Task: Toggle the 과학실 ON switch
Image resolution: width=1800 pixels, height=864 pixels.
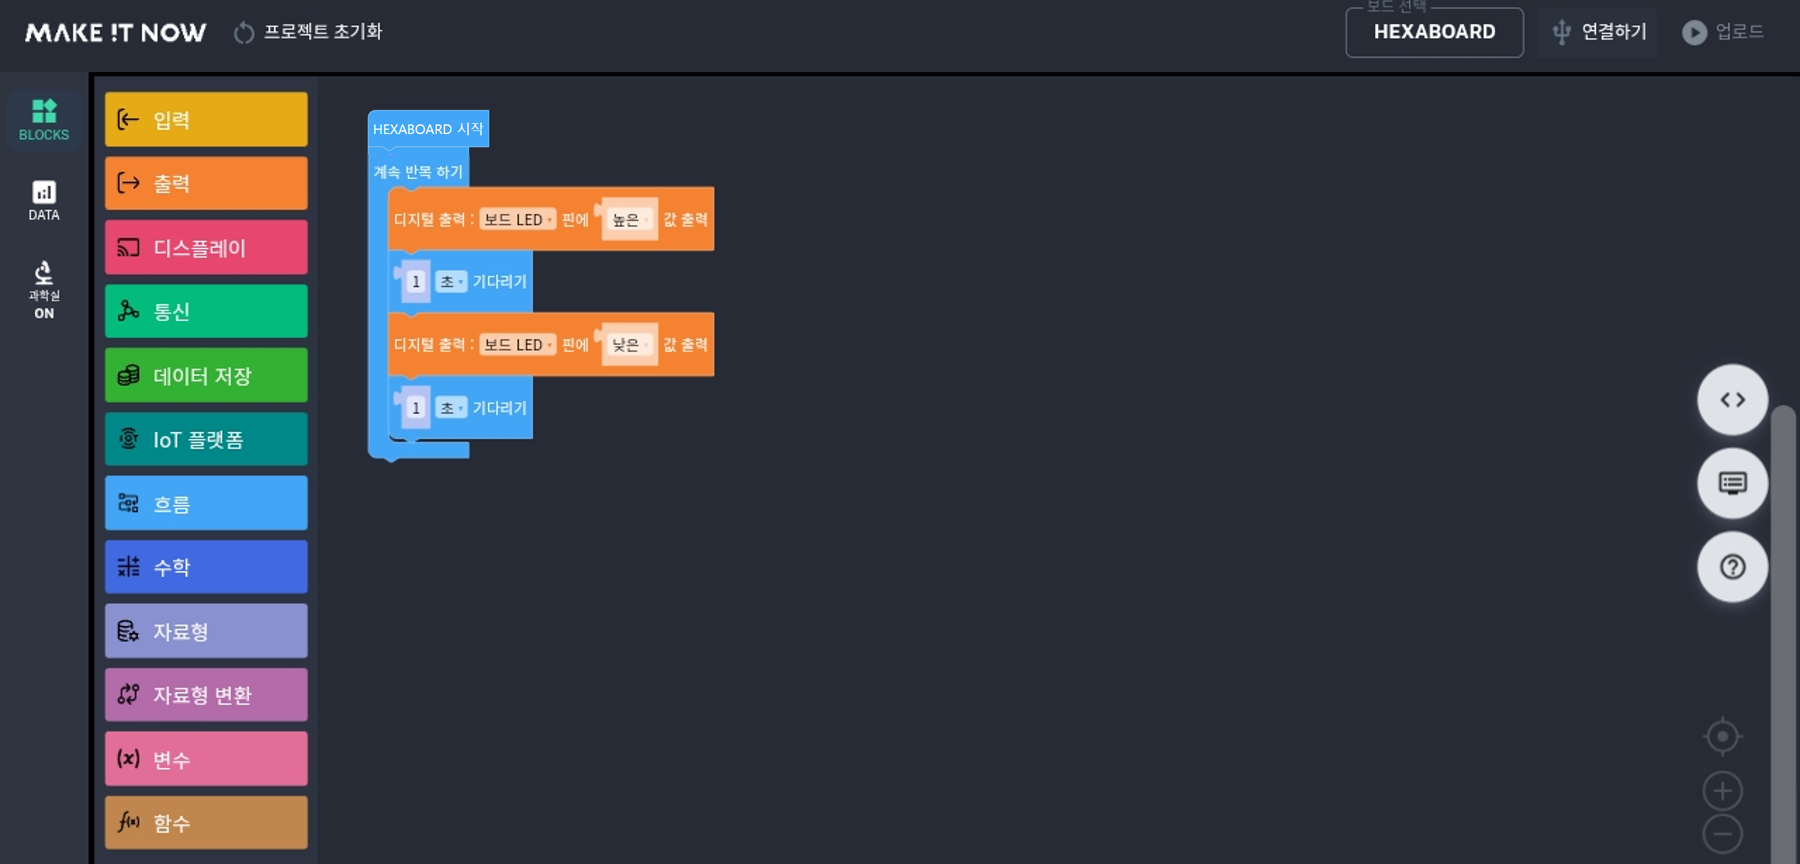Action: [x=44, y=291]
